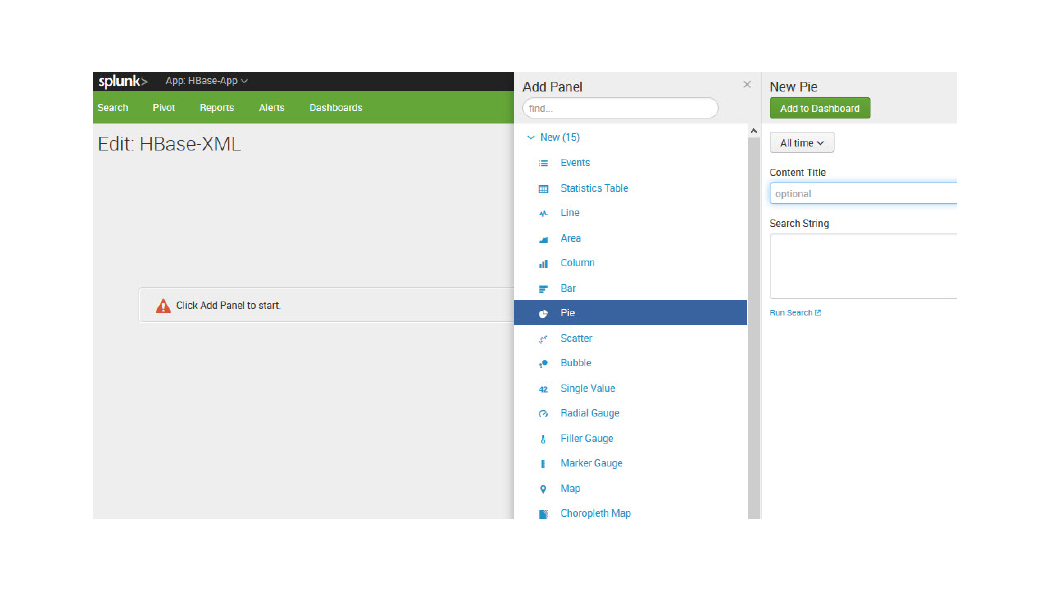Open the Run Search link
Image resolution: width=1050 pixels, height=590 pixels.
coord(794,313)
